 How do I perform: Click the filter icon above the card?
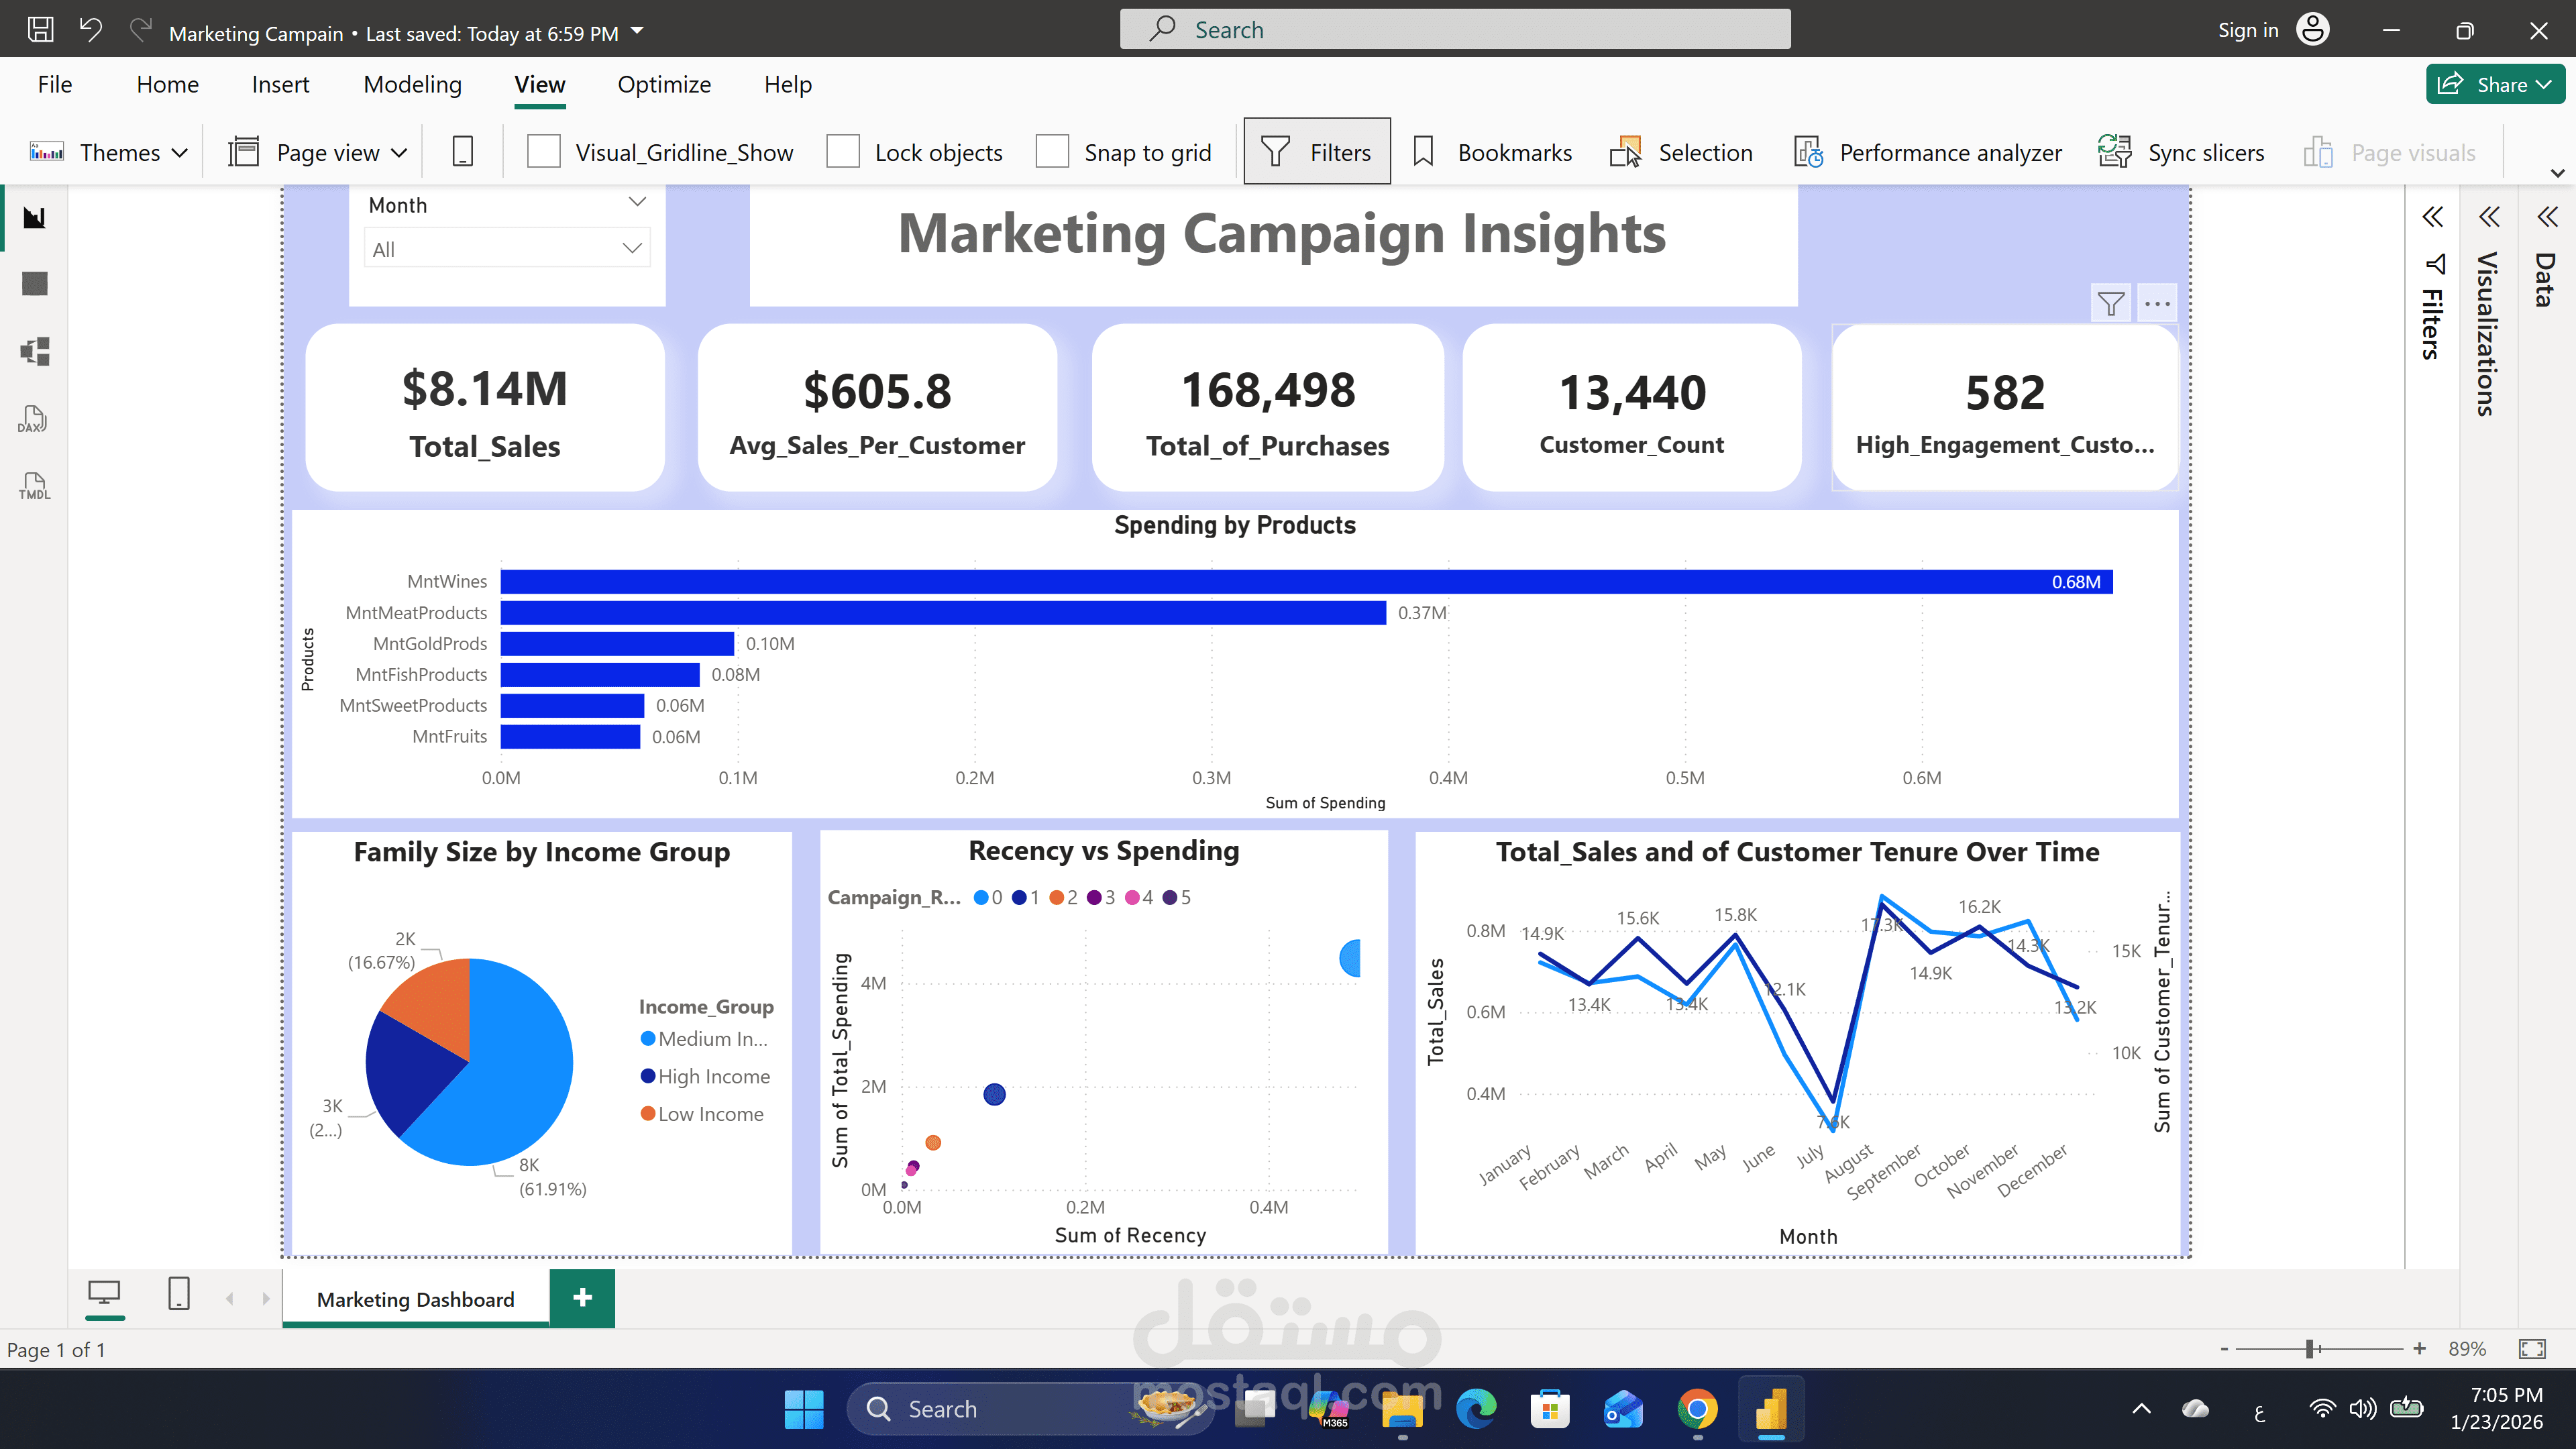[x=2110, y=303]
